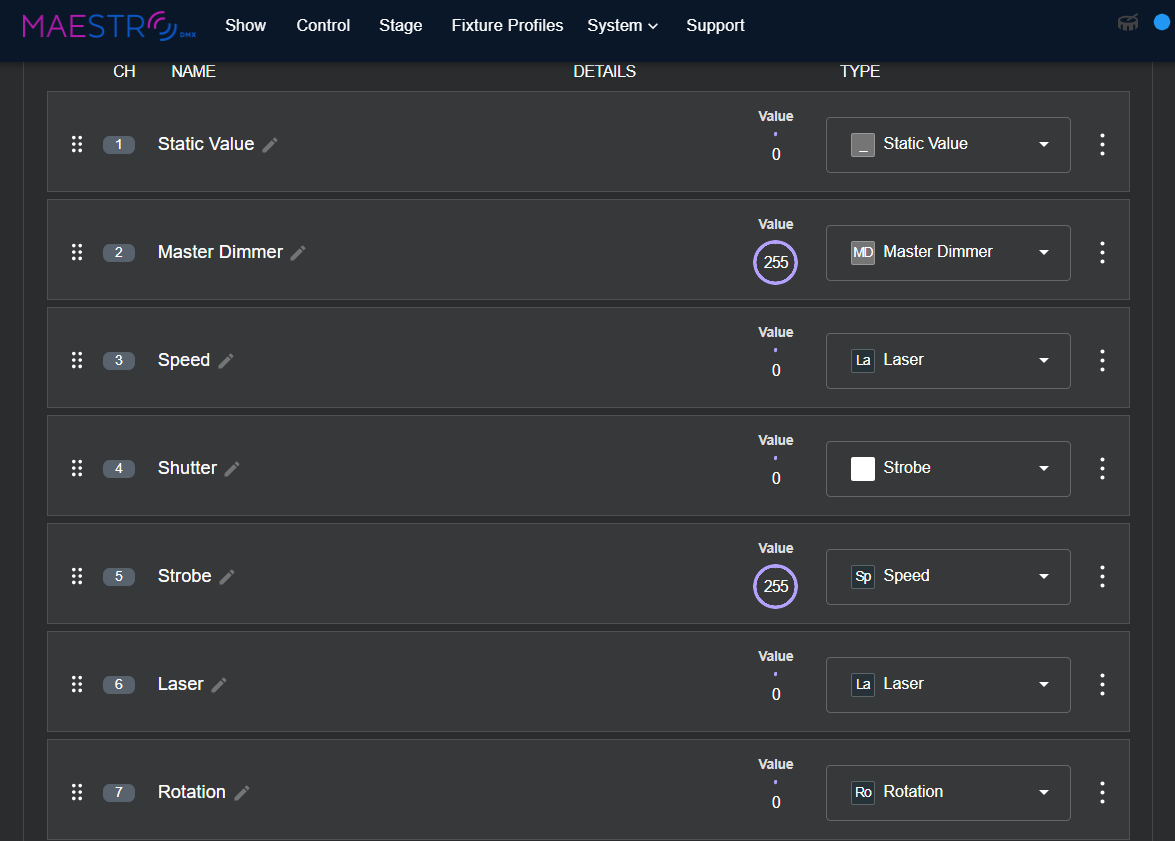Open the three-dot menu for Rotation row
The image size is (1175, 841).
(1102, 792)
